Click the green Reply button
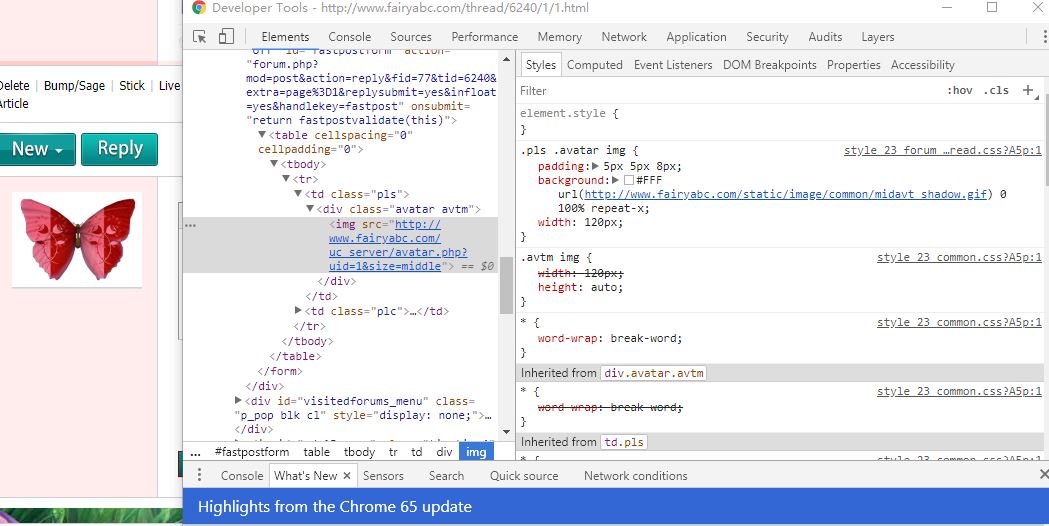The image size is (1049, 526). pyautogui.click(x=119, y=149)
